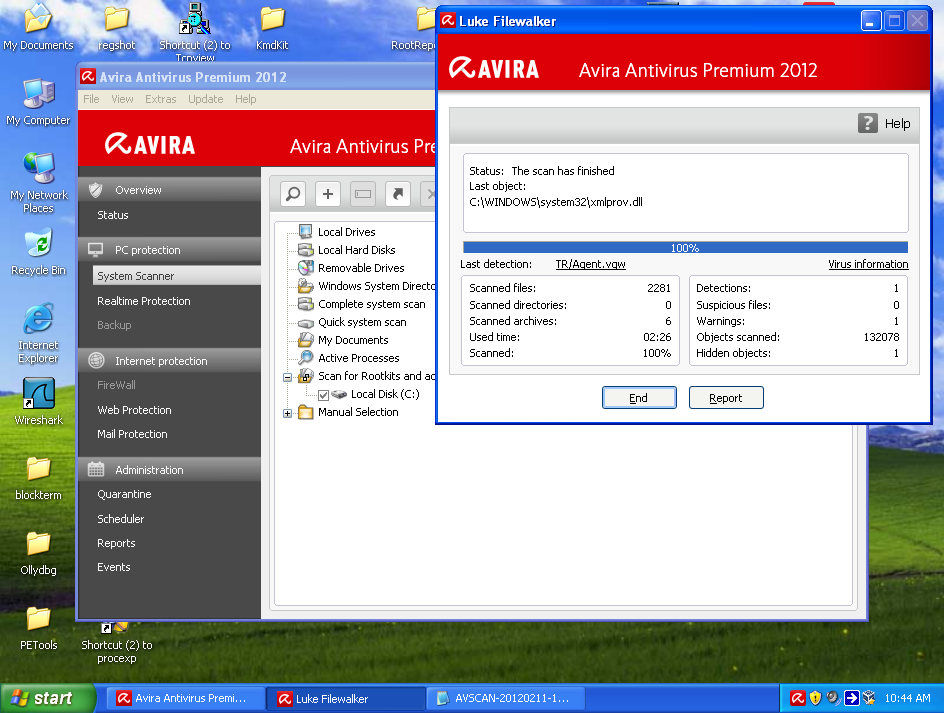This screenshot has width=944, height=713.
Task: Select the Shortcut (2) to procexp icon
Action: pos(117,643)
